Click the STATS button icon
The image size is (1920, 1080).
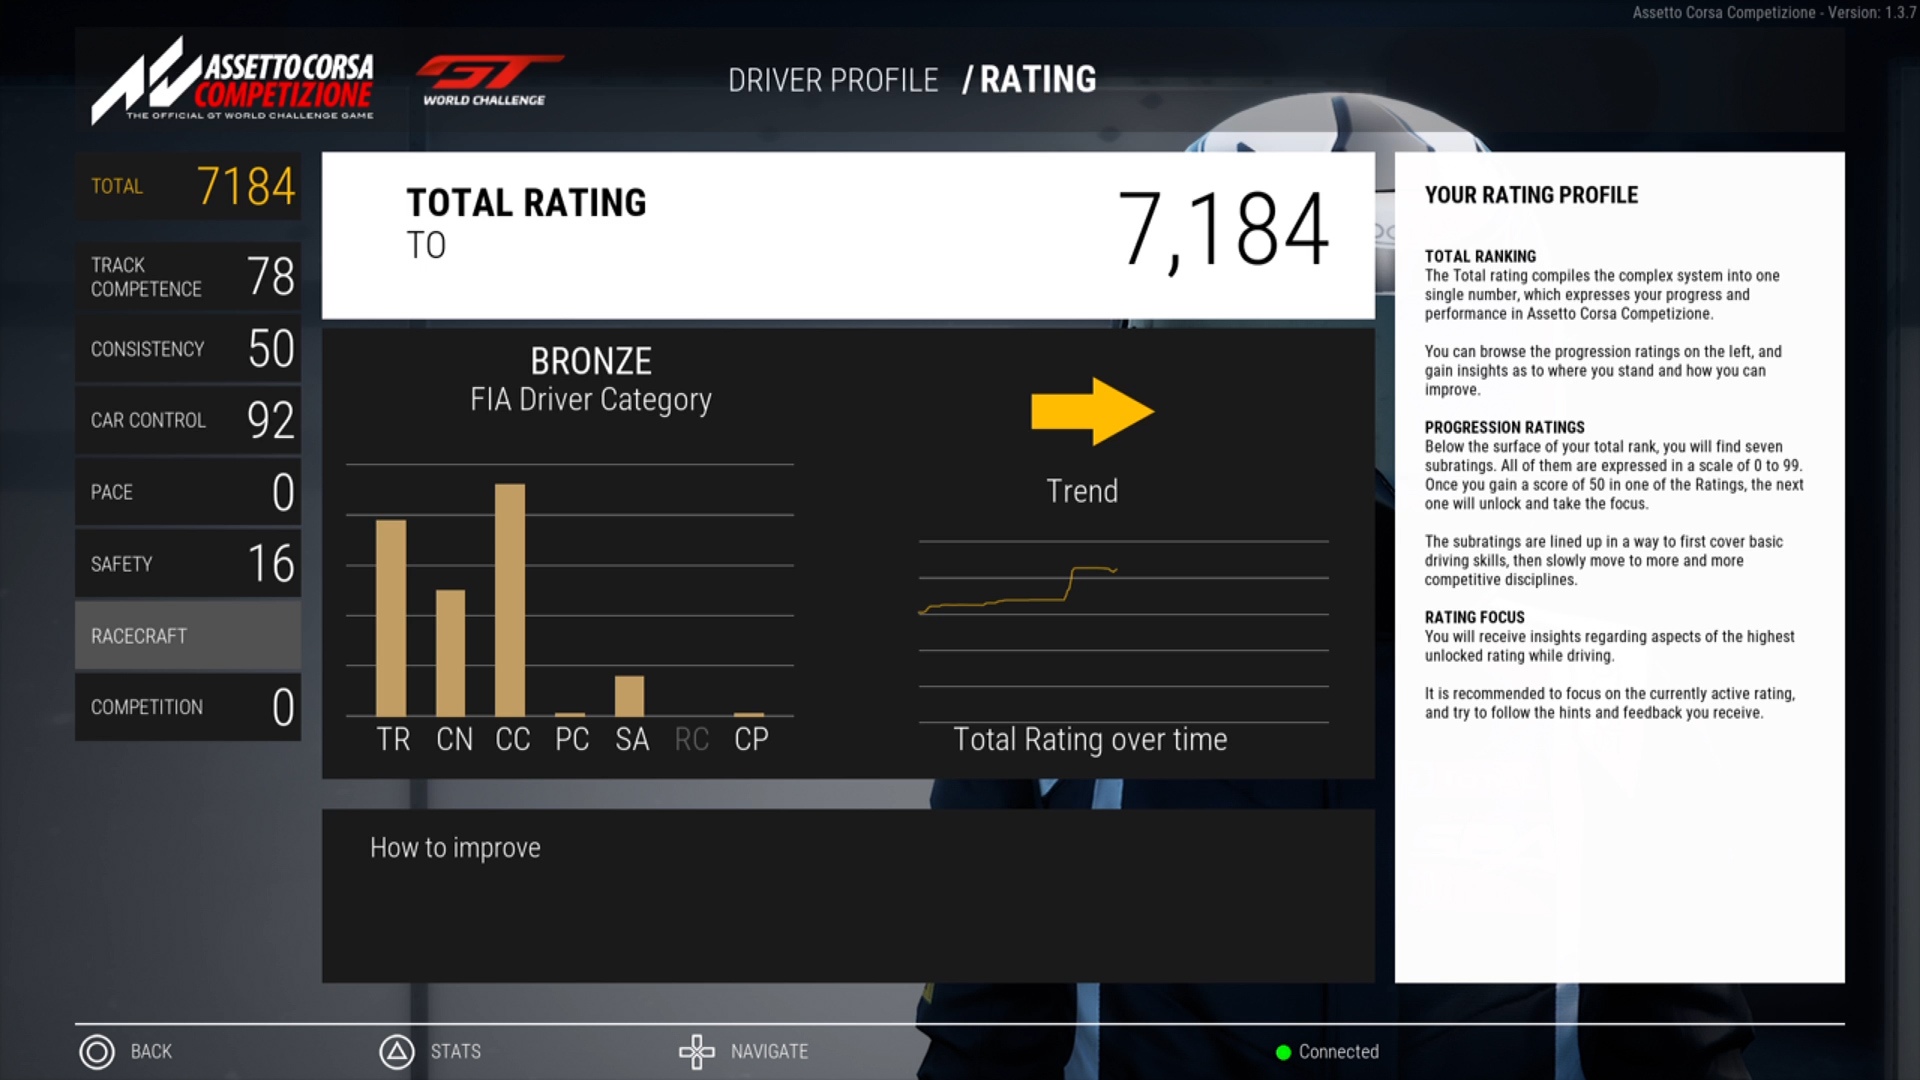click(x=396, y=1051)
